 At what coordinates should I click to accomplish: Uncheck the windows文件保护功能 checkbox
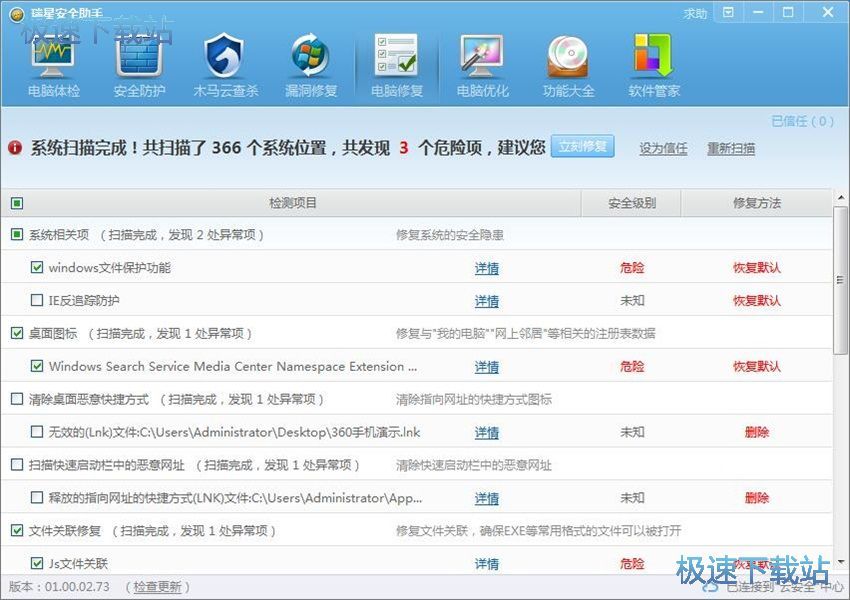(37, 267)
